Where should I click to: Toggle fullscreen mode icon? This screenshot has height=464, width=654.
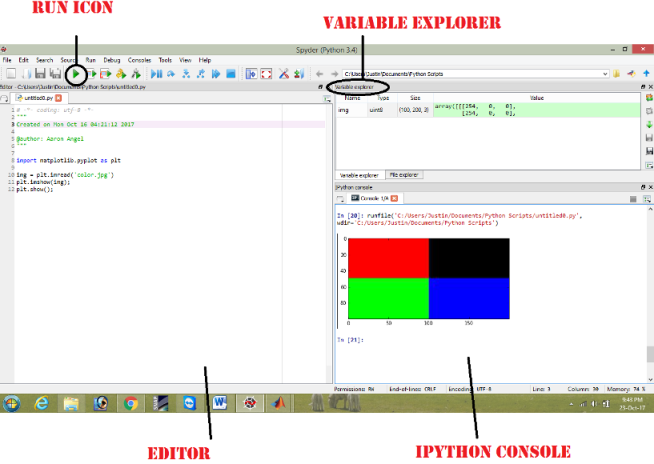(x=266, y=74)
